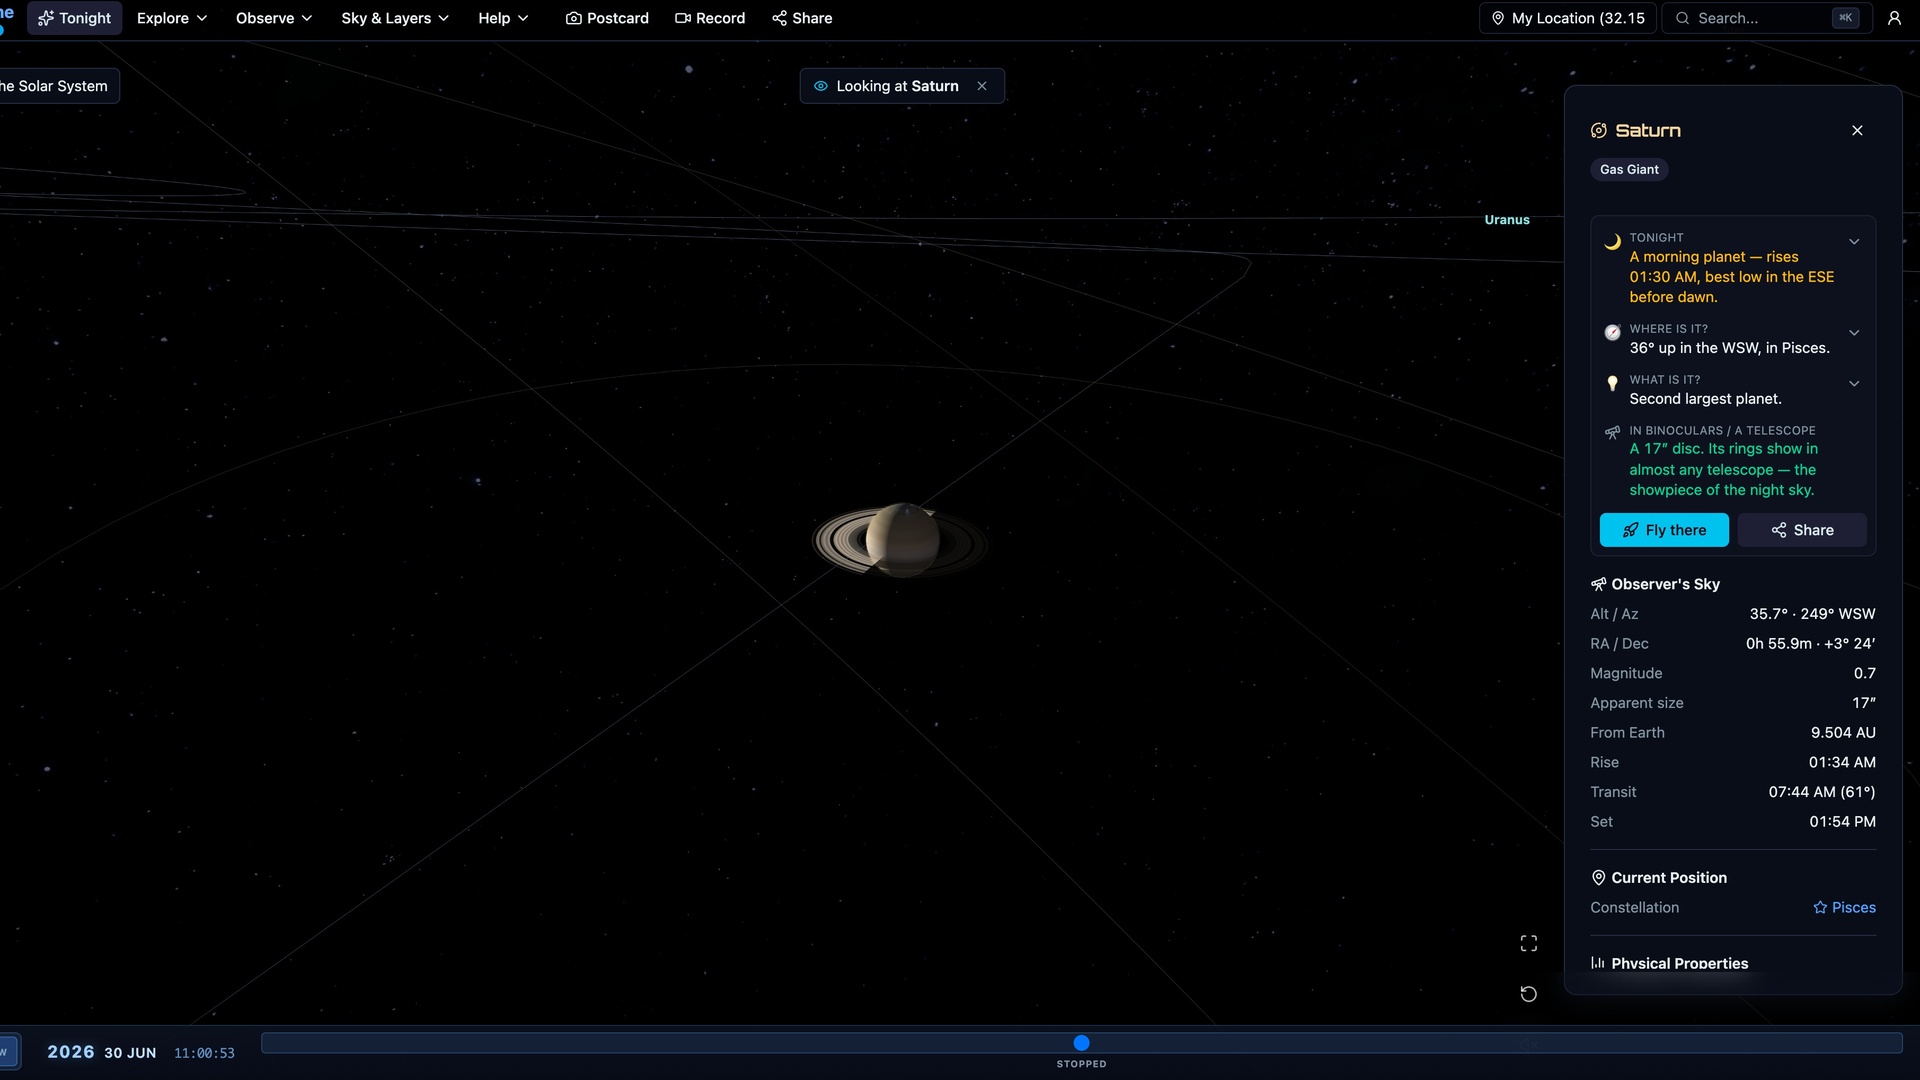Viewport: 1920px width, 1080px height.
Task: Close the Saturn info panel
Action: coord(1857,130)
